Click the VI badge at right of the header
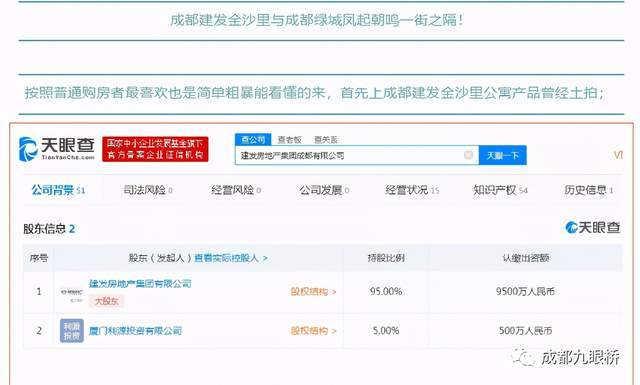Screen dimensions: 640x385 click(618, 155)
